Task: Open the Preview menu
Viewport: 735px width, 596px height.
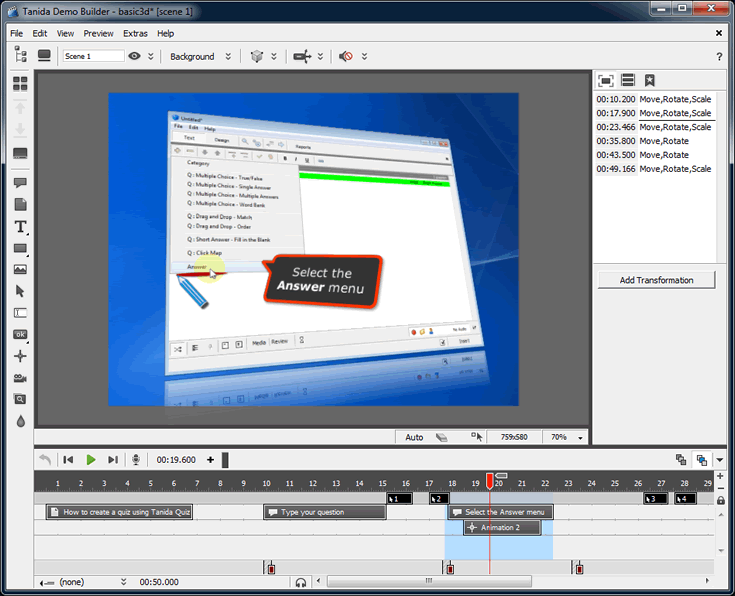Action: pos(98,33)
